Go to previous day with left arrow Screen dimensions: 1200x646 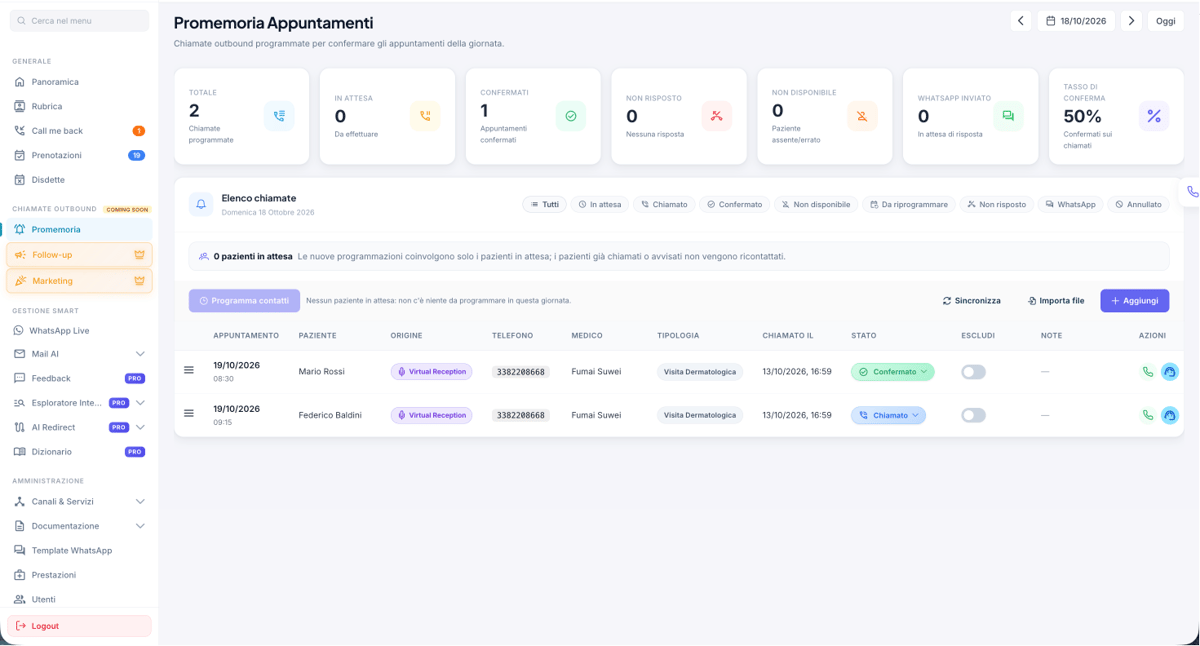[1020, 21]
